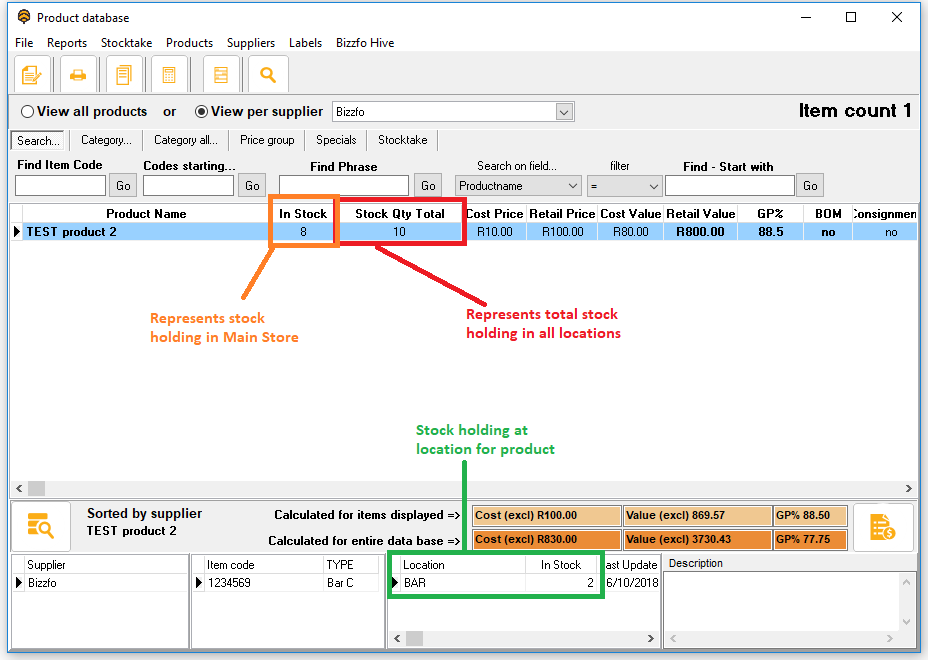
Task: Click the edit document toolbar icon
Action: tap(31, 75)
